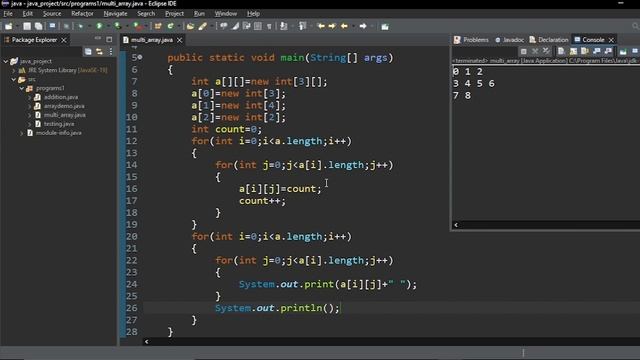
Task: Toggle Scroll Lock in the Console toolbar
Action: point(573,51)
